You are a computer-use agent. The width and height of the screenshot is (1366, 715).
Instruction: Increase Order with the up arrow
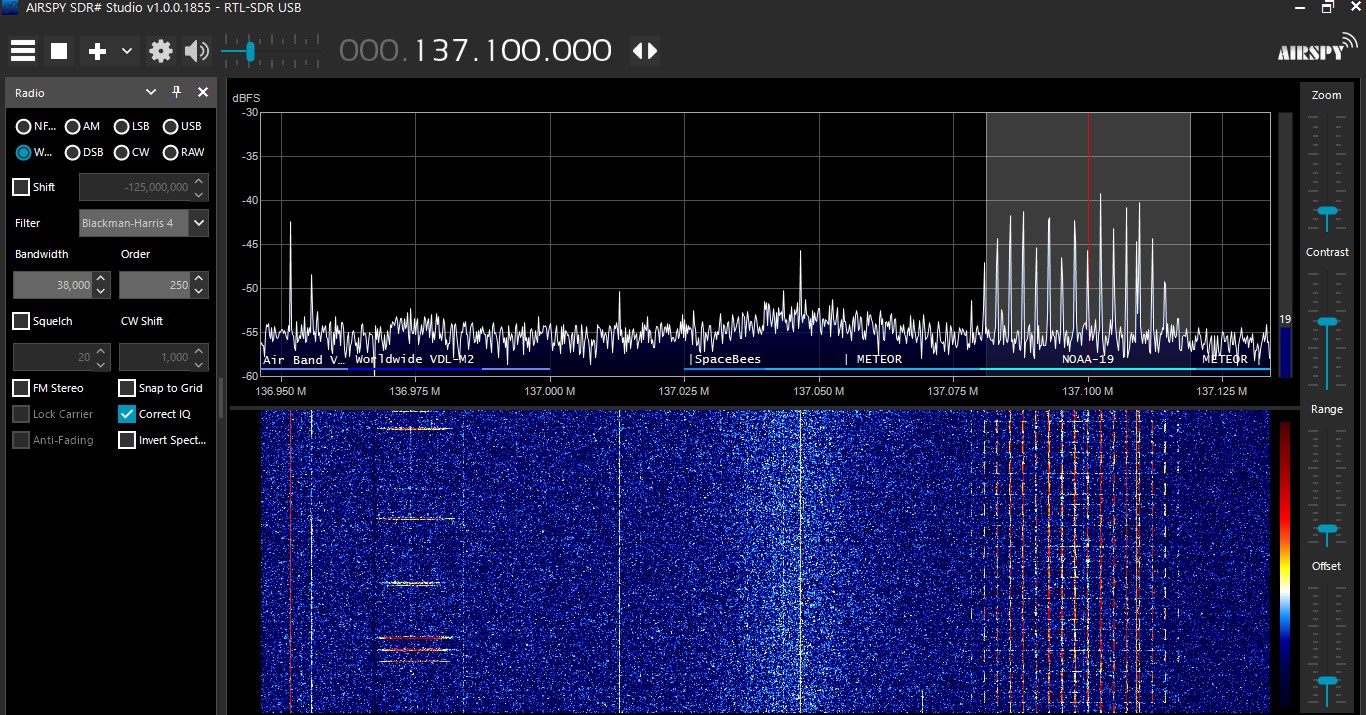[x=200, y=279]
